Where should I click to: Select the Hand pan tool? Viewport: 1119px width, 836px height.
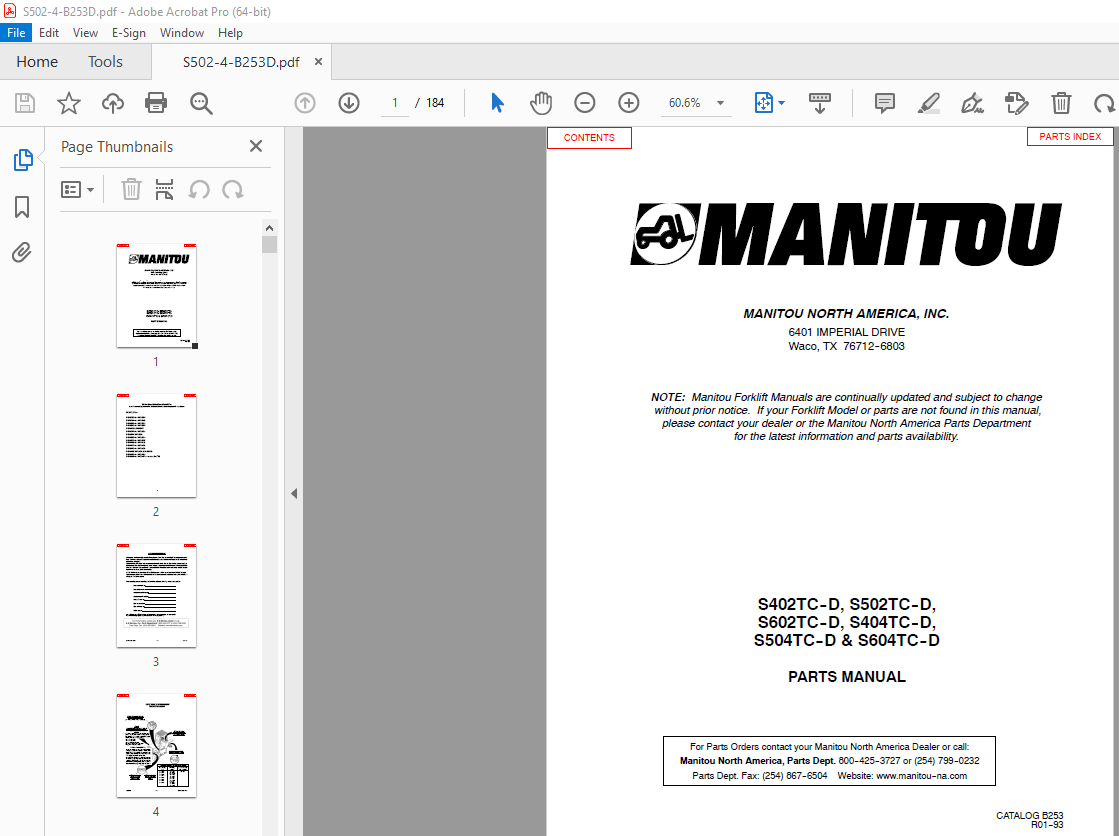point(541,103)
